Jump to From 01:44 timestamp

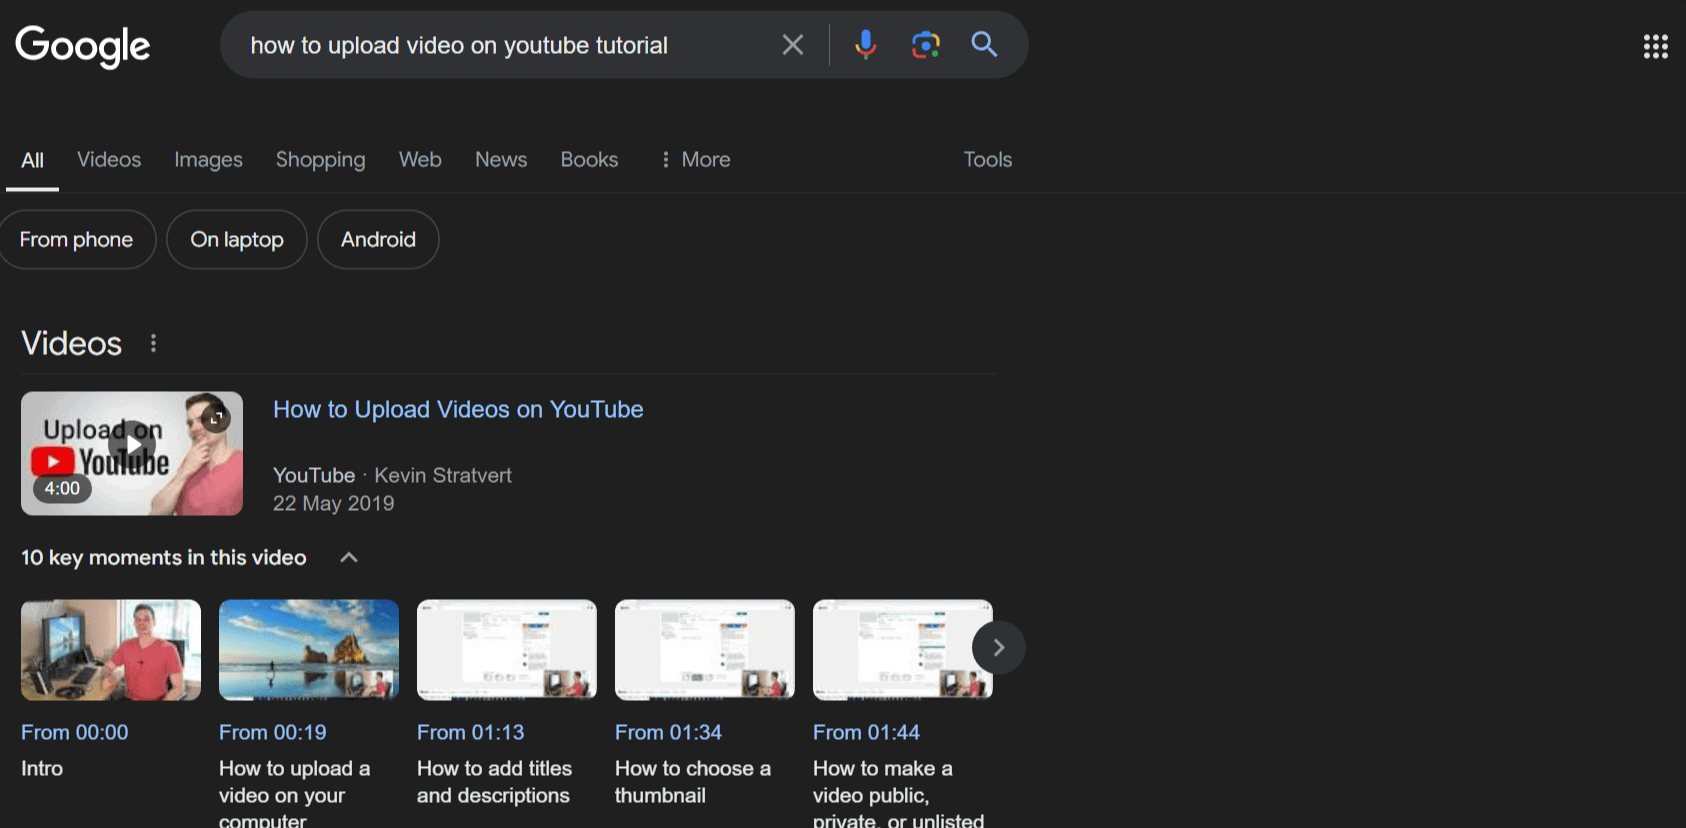click(867, 733)
